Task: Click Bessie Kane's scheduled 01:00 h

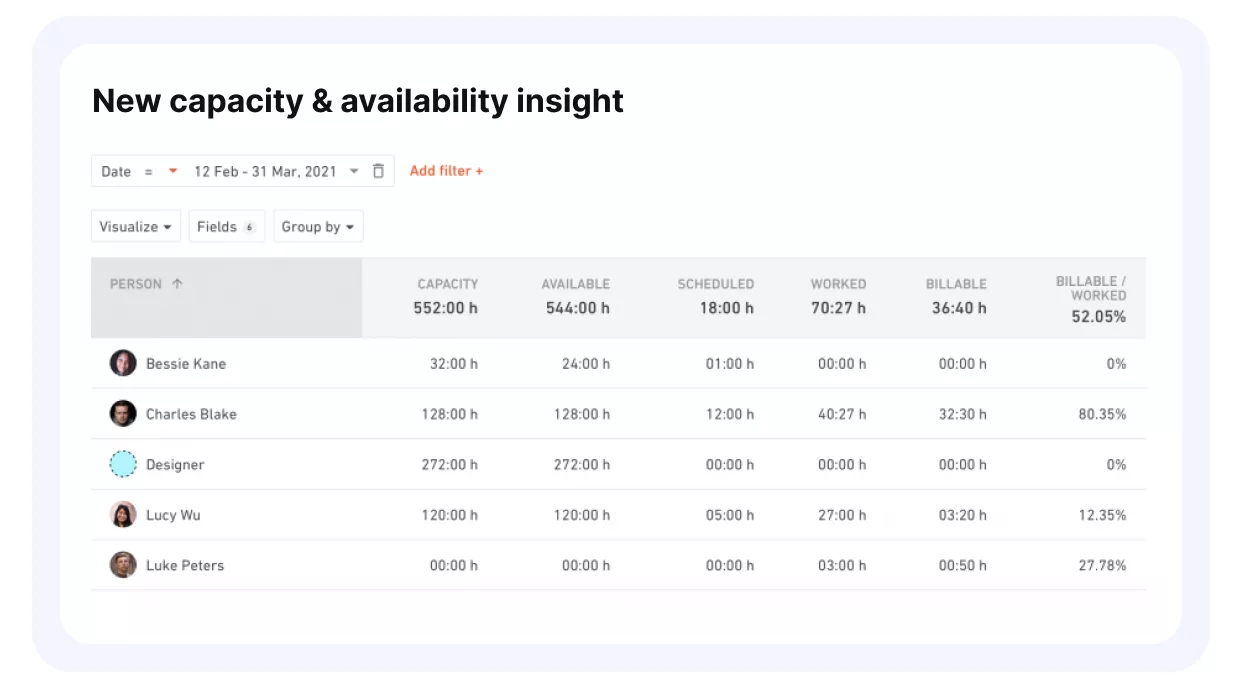Action: [730, 364]
